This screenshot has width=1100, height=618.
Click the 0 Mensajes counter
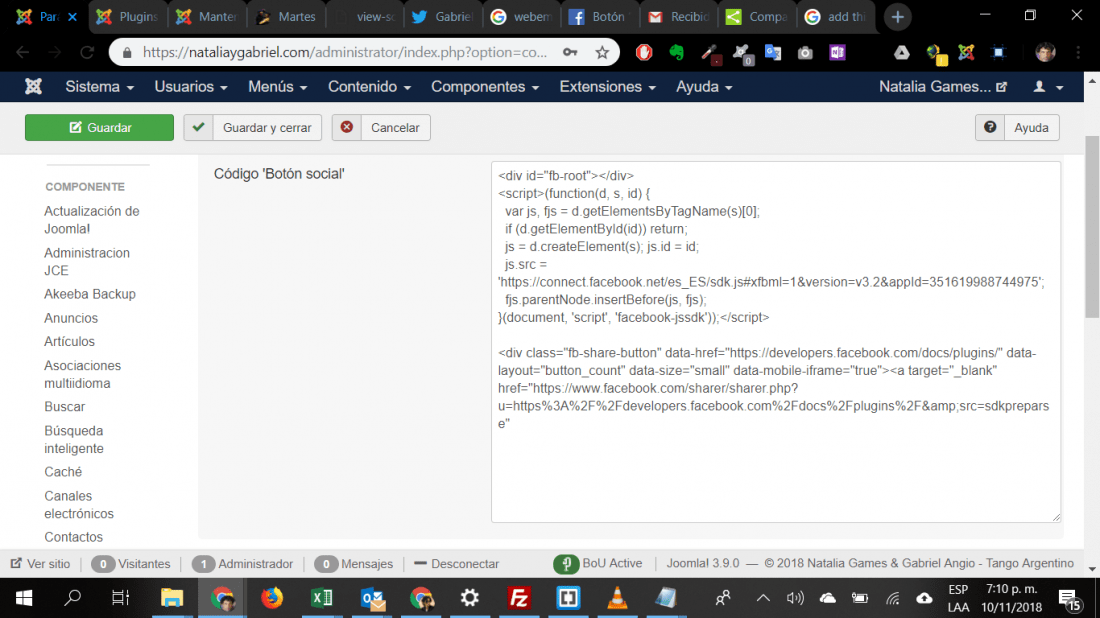(x=354, y=564)
